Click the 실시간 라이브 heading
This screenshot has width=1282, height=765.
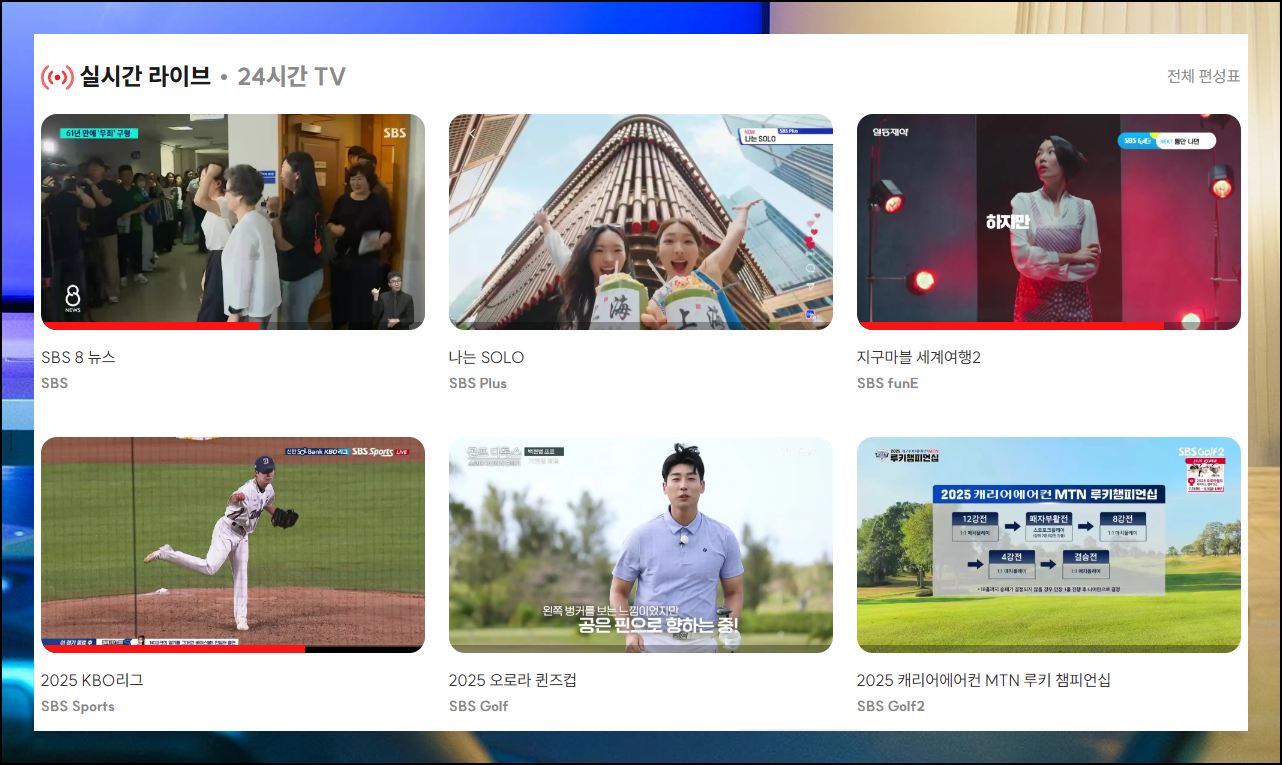(x=146, y=76)
